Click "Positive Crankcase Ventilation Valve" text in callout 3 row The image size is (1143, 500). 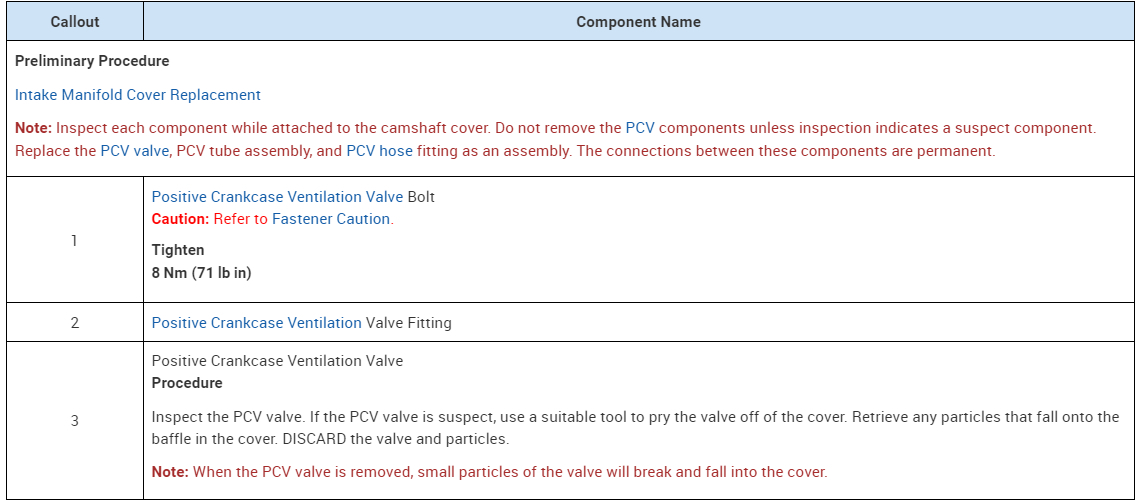click(x=277, y=361)
